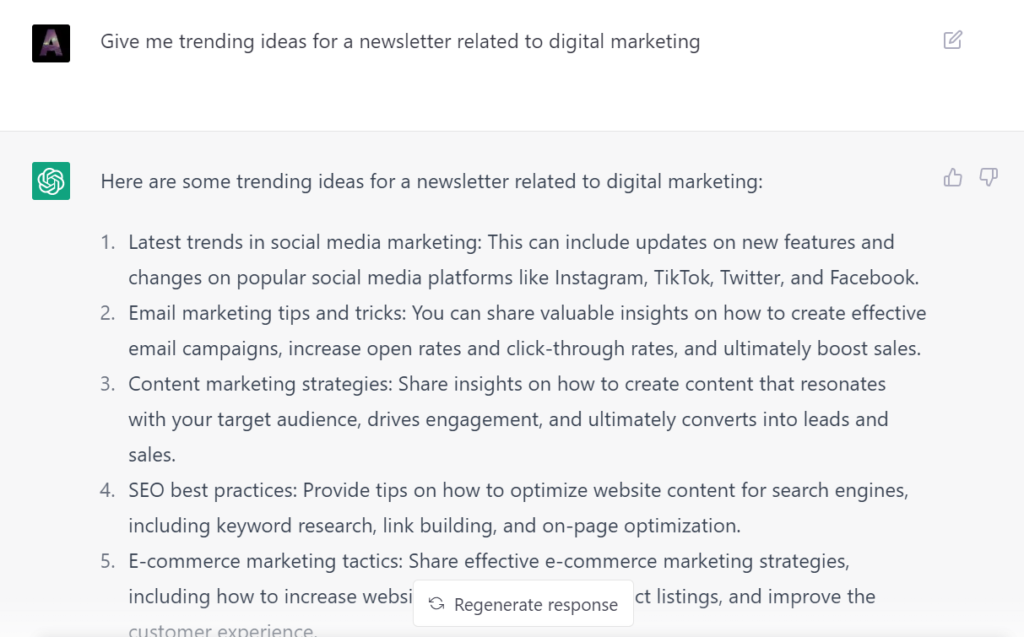This screenshot has height=637, width=1024.
Task: Click the edit icon next to the prompt
Action: 952,39
